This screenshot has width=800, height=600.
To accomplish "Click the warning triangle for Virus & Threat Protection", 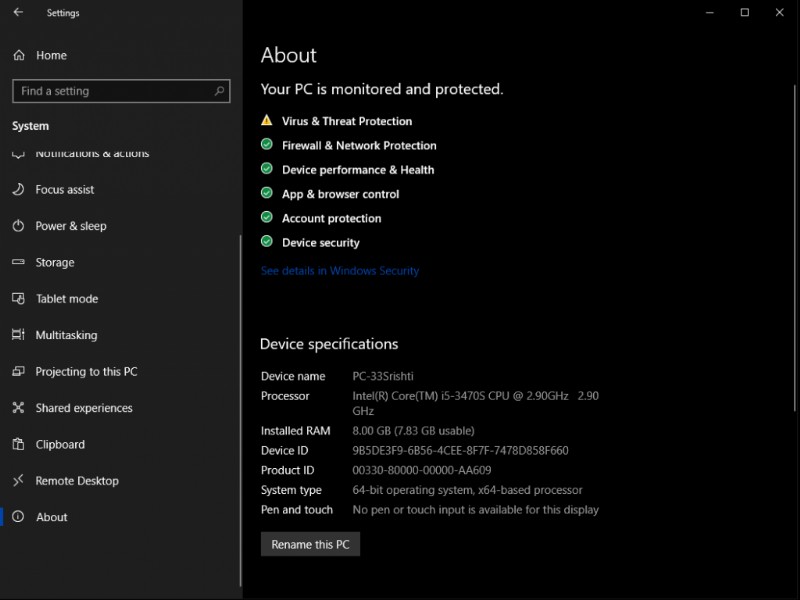I will tap(266, 119).
